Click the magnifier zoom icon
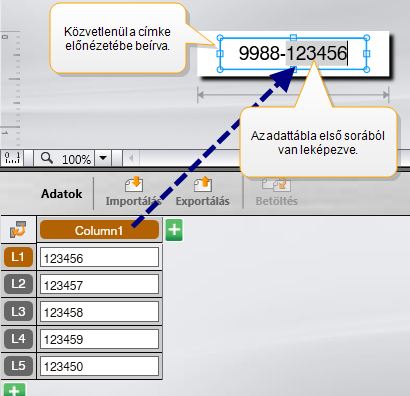This screenshot has height=396, width=410. coord(47,158)
